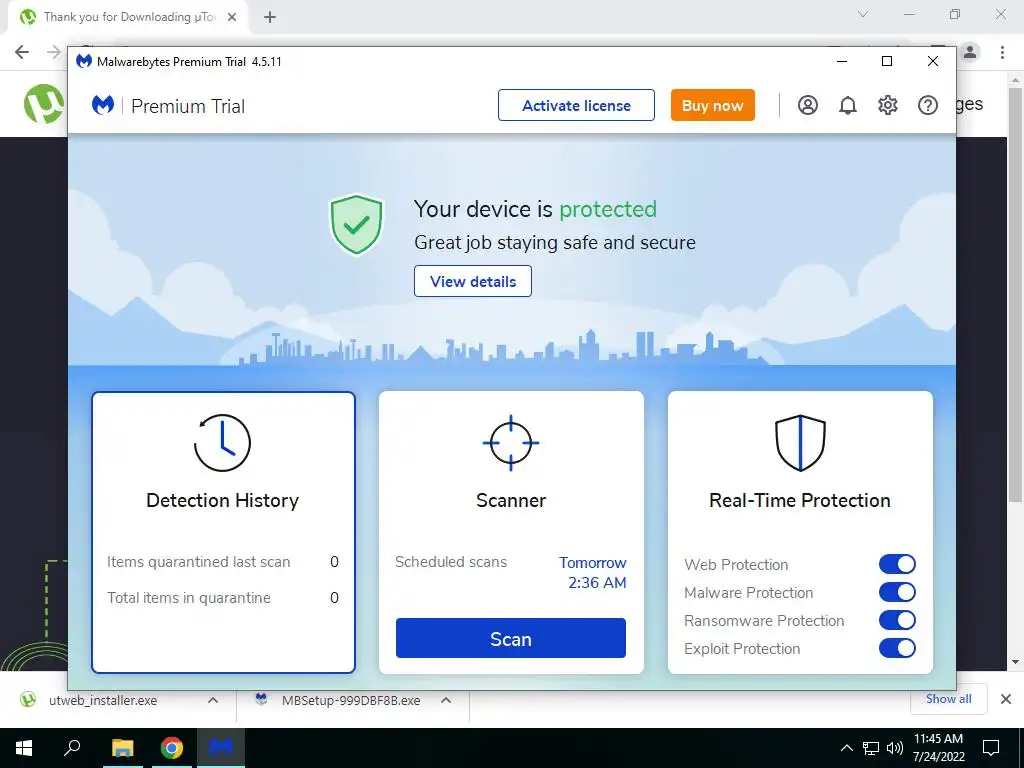Click Show all downloads
This screenshot has height=768, width=1024.
[x=948, y=699]
